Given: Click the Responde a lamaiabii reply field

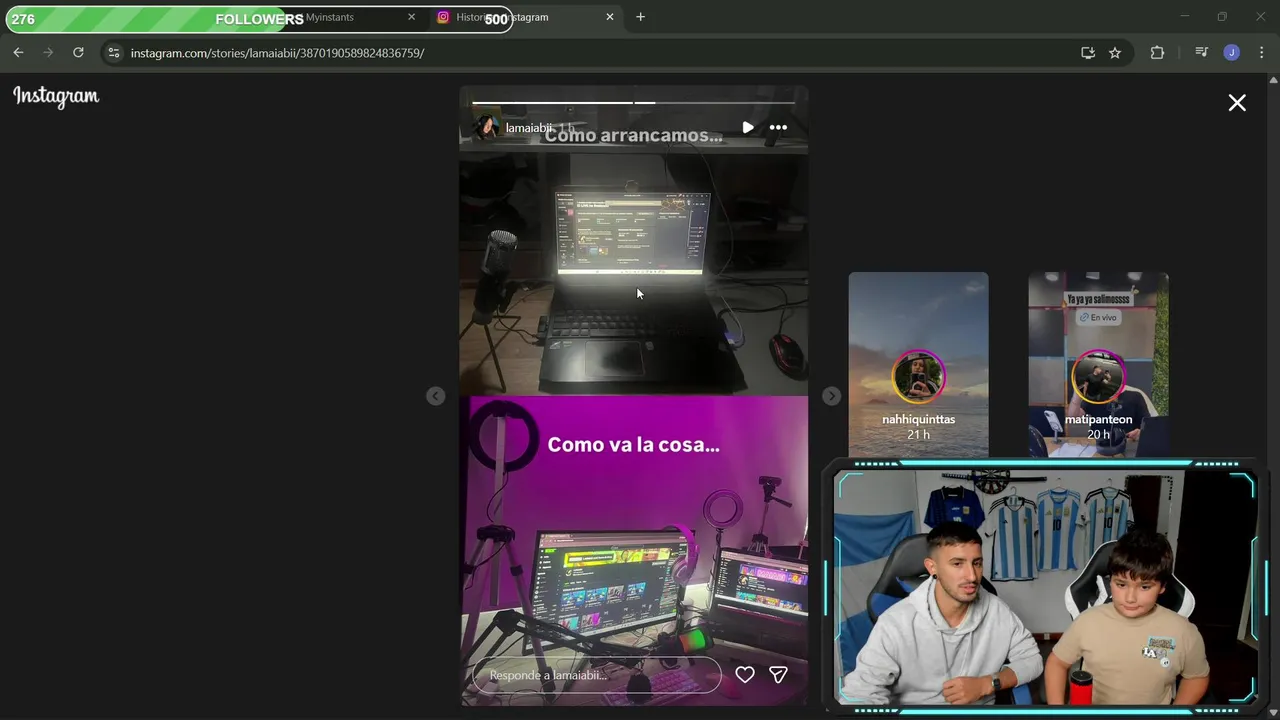Looking at the screenshot, I should (597, 675).
